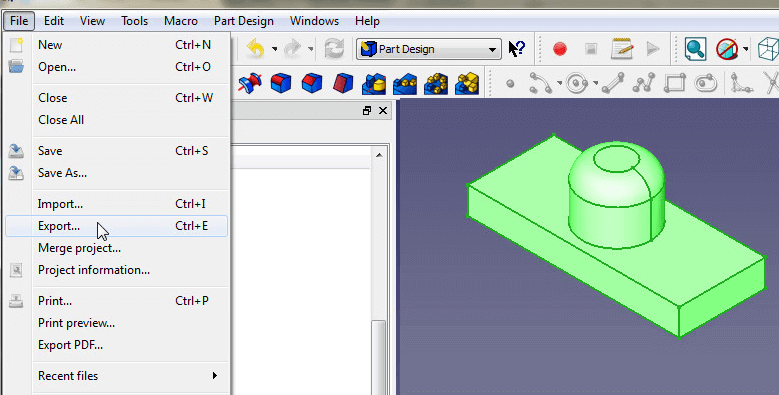
Task: Select the Groove revolve tool icon
Action: point(250,83)
